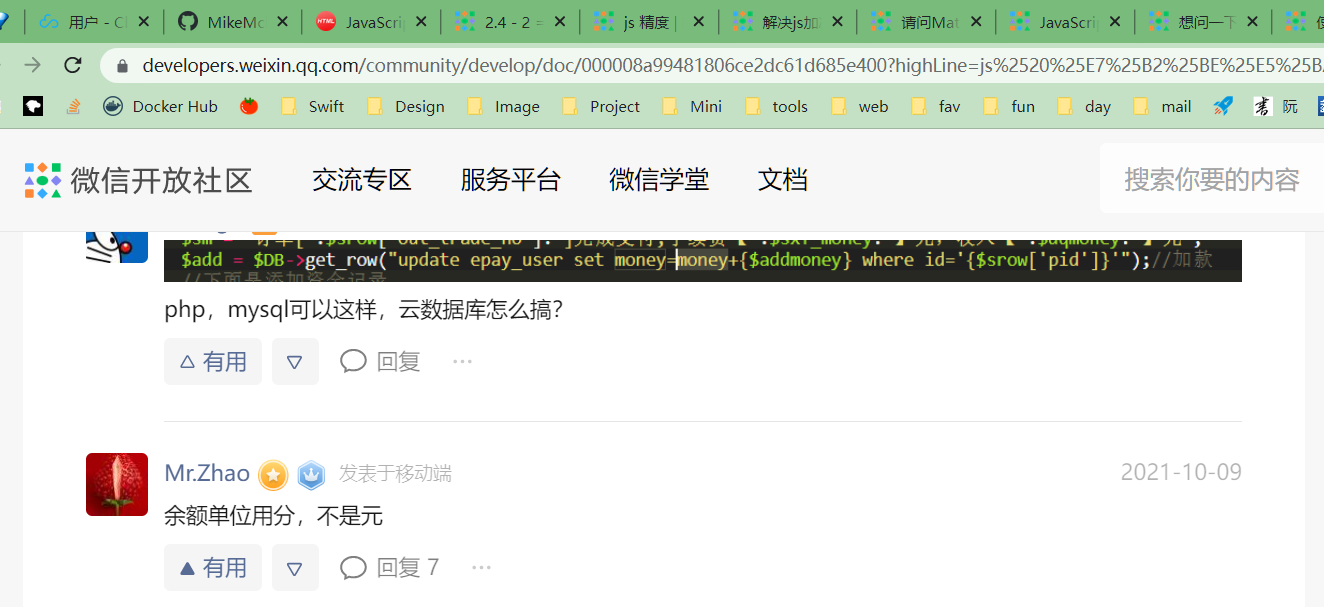Click Mr.Zhao's blue crown badge
The height and width of the screenshot is (607, 1324).
pyautogui.click(x=312, y=474)
